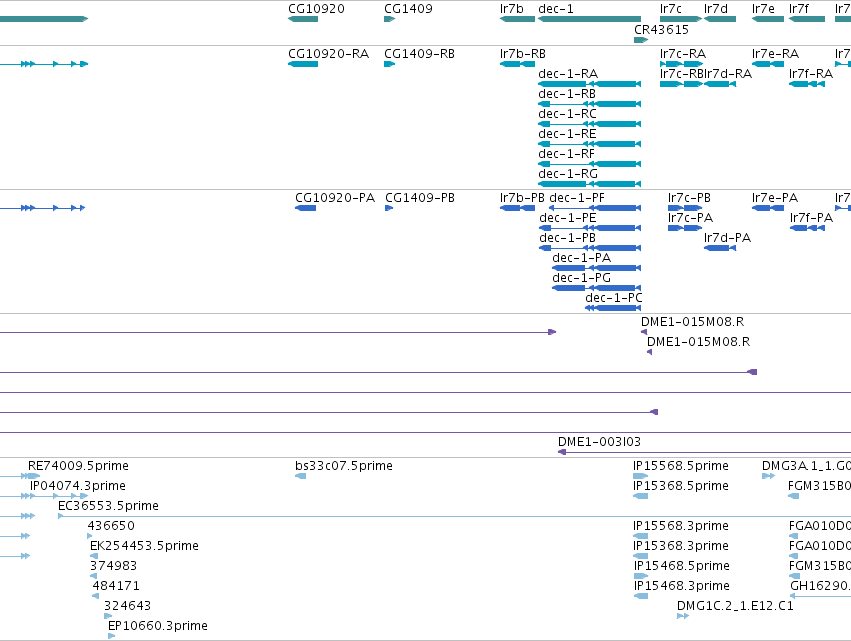851x641 pixels.
Task: Open the CG10920-RA transcript
Action: [303, 64]
